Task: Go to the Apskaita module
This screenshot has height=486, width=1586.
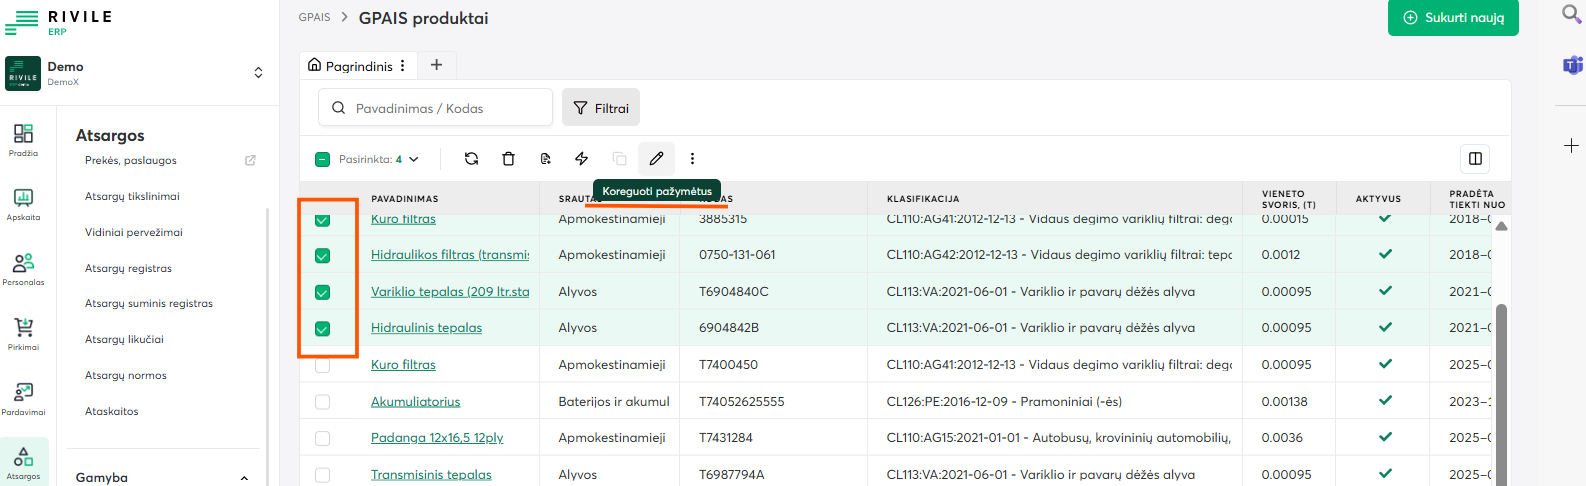Action: pyautogui.click(x=23, y=203)
